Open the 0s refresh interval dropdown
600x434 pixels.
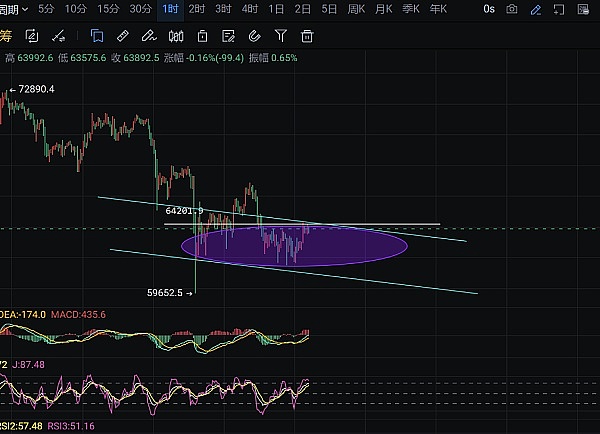click(x=488, y=8)
